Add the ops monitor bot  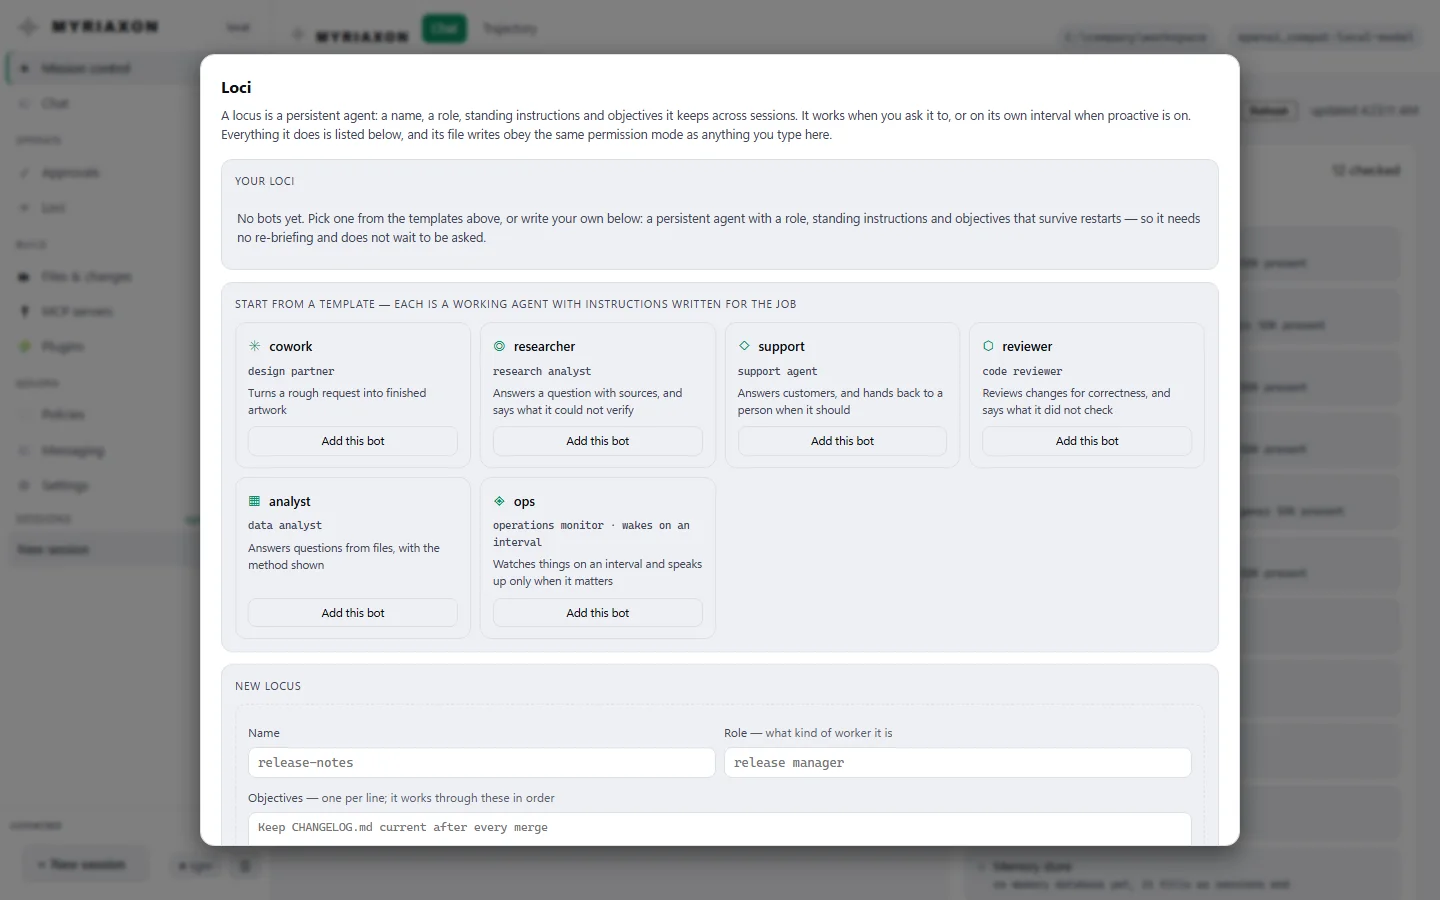click(598, 613)
